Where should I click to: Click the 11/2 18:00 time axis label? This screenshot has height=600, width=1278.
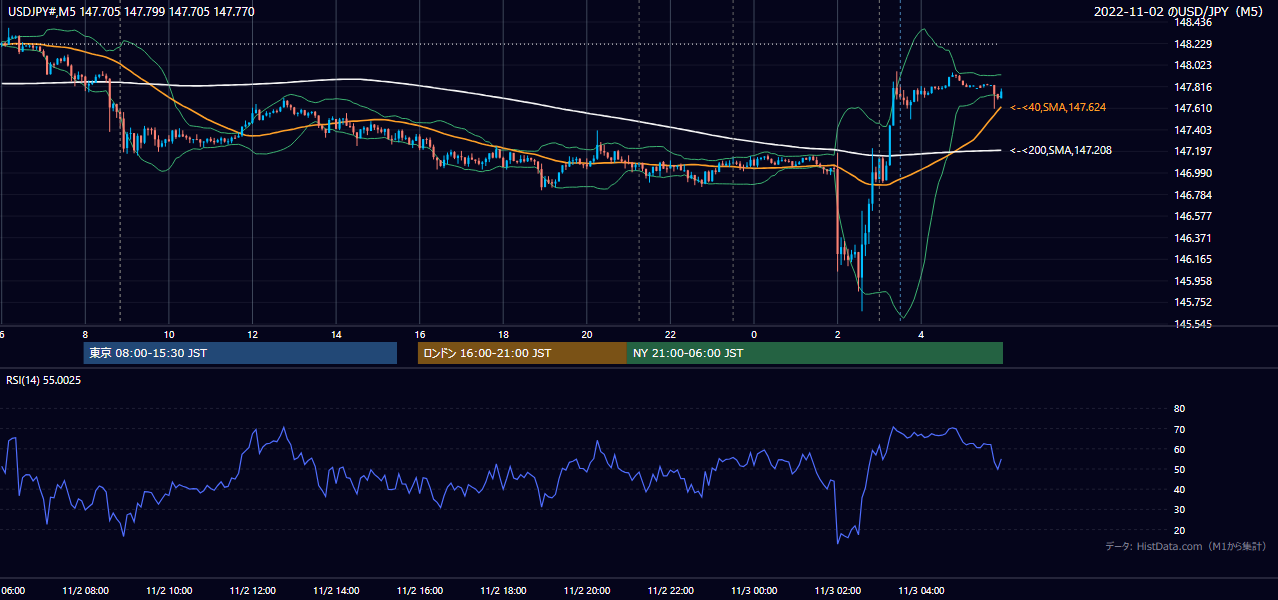point(504,591)
